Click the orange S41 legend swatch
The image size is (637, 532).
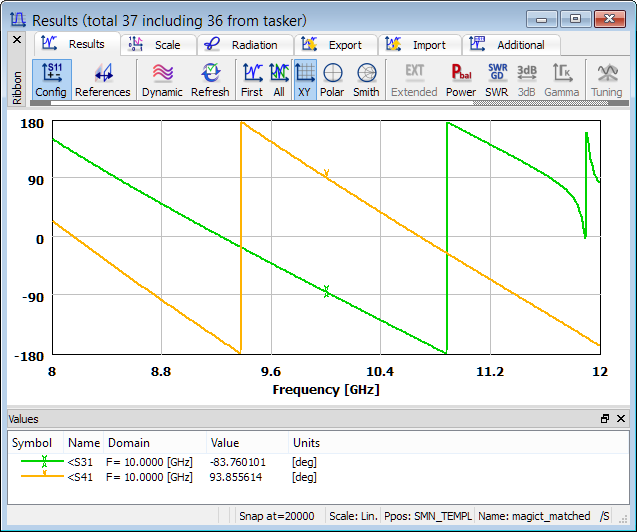point(37,477)
